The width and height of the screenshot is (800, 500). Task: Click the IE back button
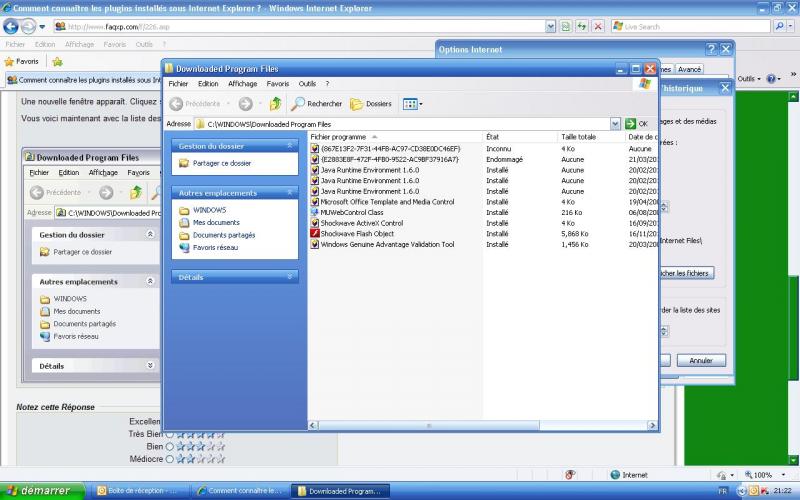tap(11, 26)
